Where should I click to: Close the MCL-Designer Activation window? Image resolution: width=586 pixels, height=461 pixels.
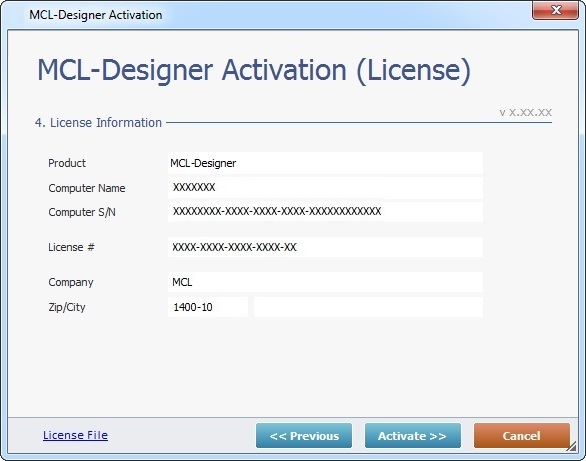pyautogui.click(x=555, y=10)
